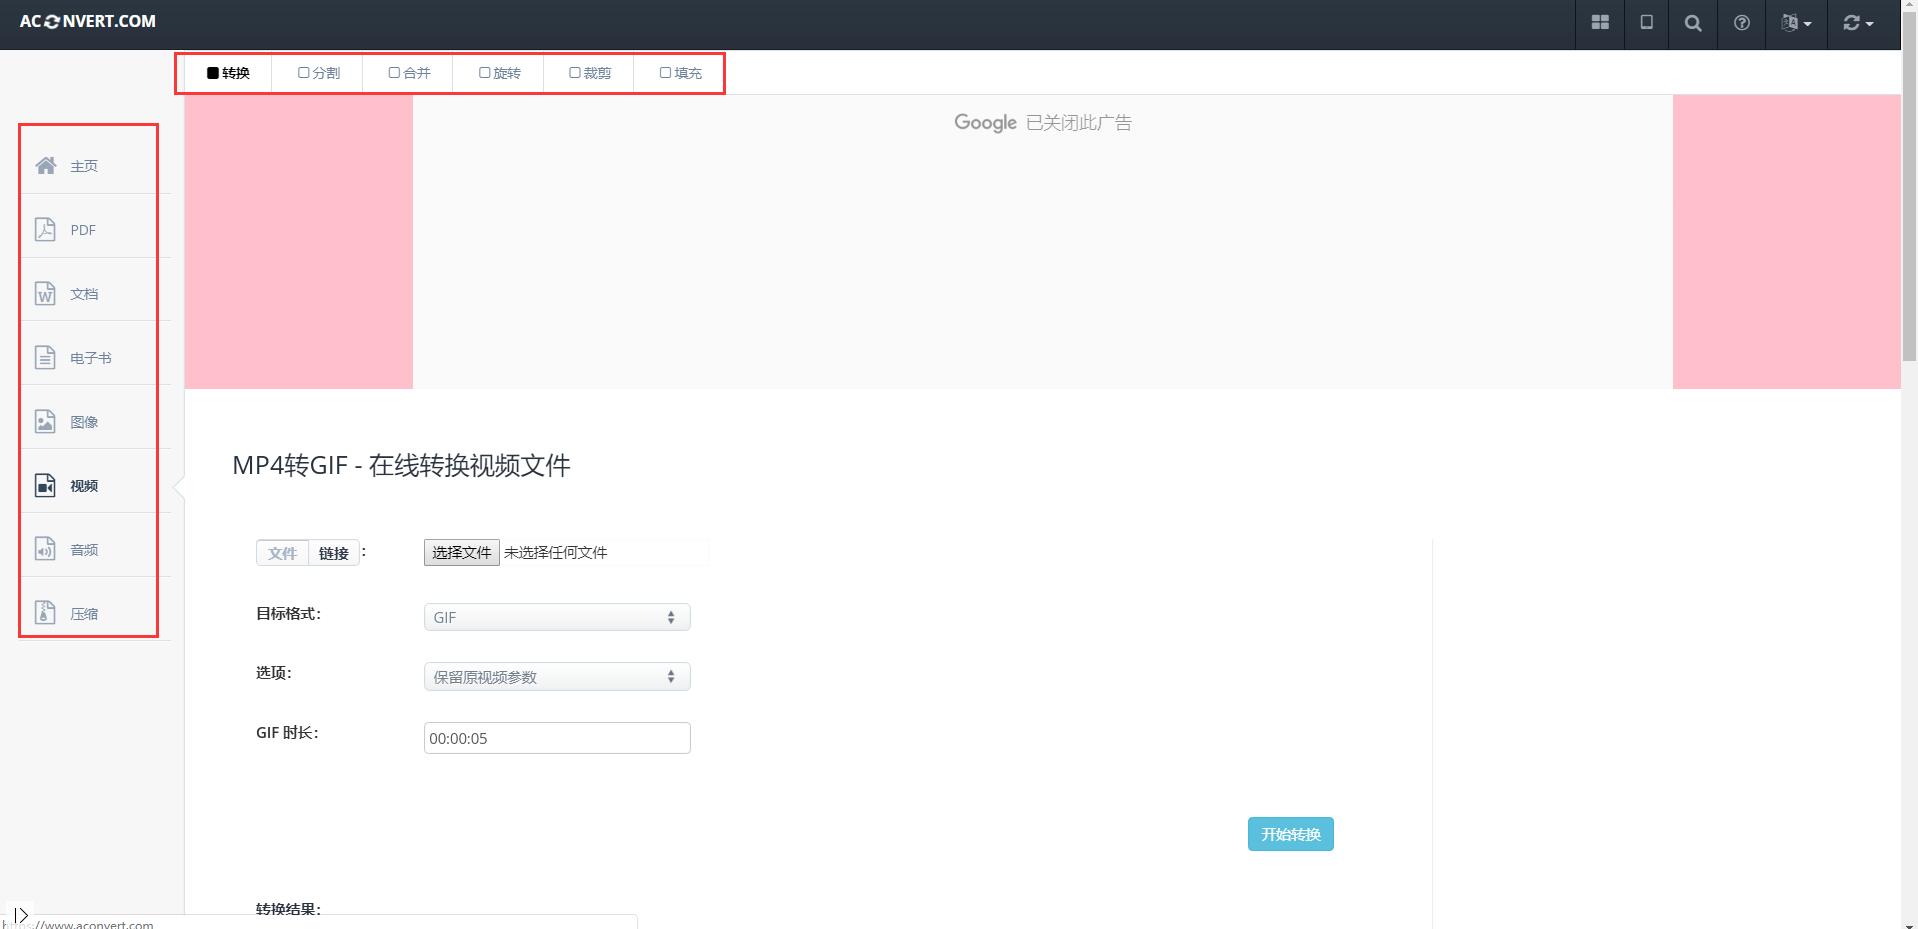Open the 图像 image icon in sidebar
The image size is (1918, 929).
45,422
